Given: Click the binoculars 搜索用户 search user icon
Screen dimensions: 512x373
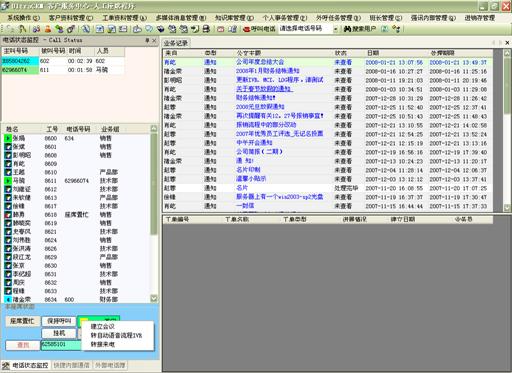Looking at the screenshot, I should [347, 29].
